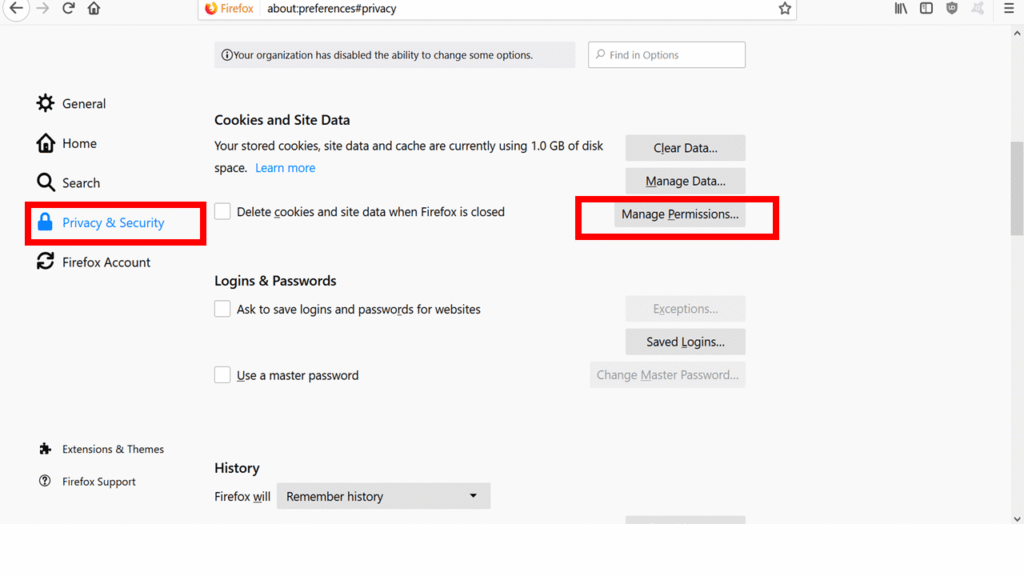This screenshot has width=1024, height=576.
Task: Switch to the Search preferences category
Action: (80, 183)
